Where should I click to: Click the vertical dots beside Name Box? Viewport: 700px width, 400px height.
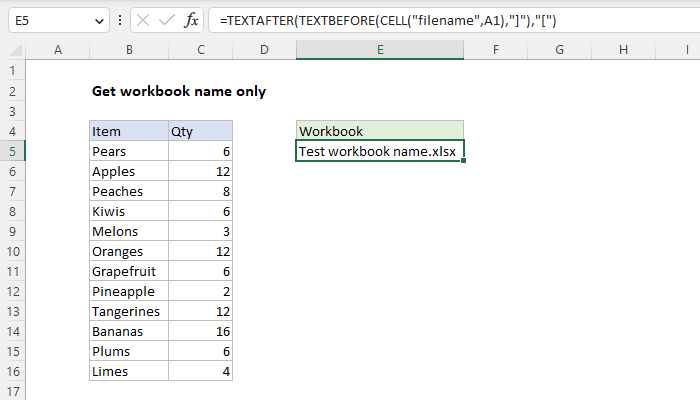[120, 20]
